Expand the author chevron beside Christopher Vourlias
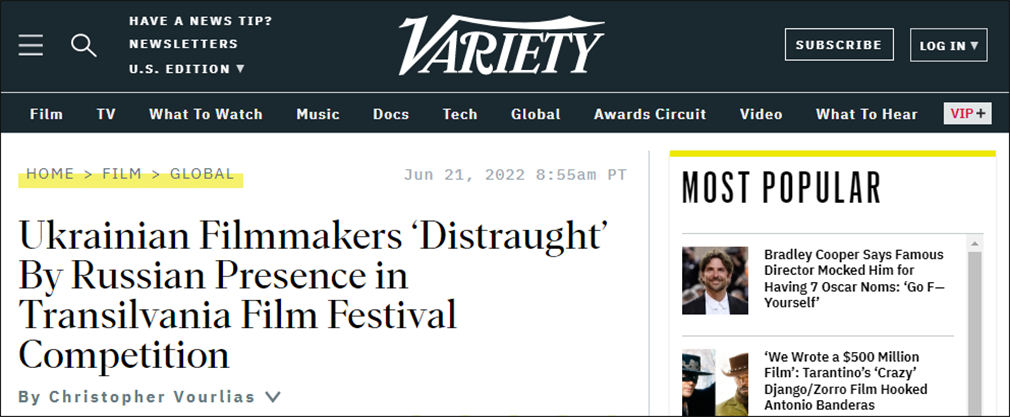 [x=273, y=397]
